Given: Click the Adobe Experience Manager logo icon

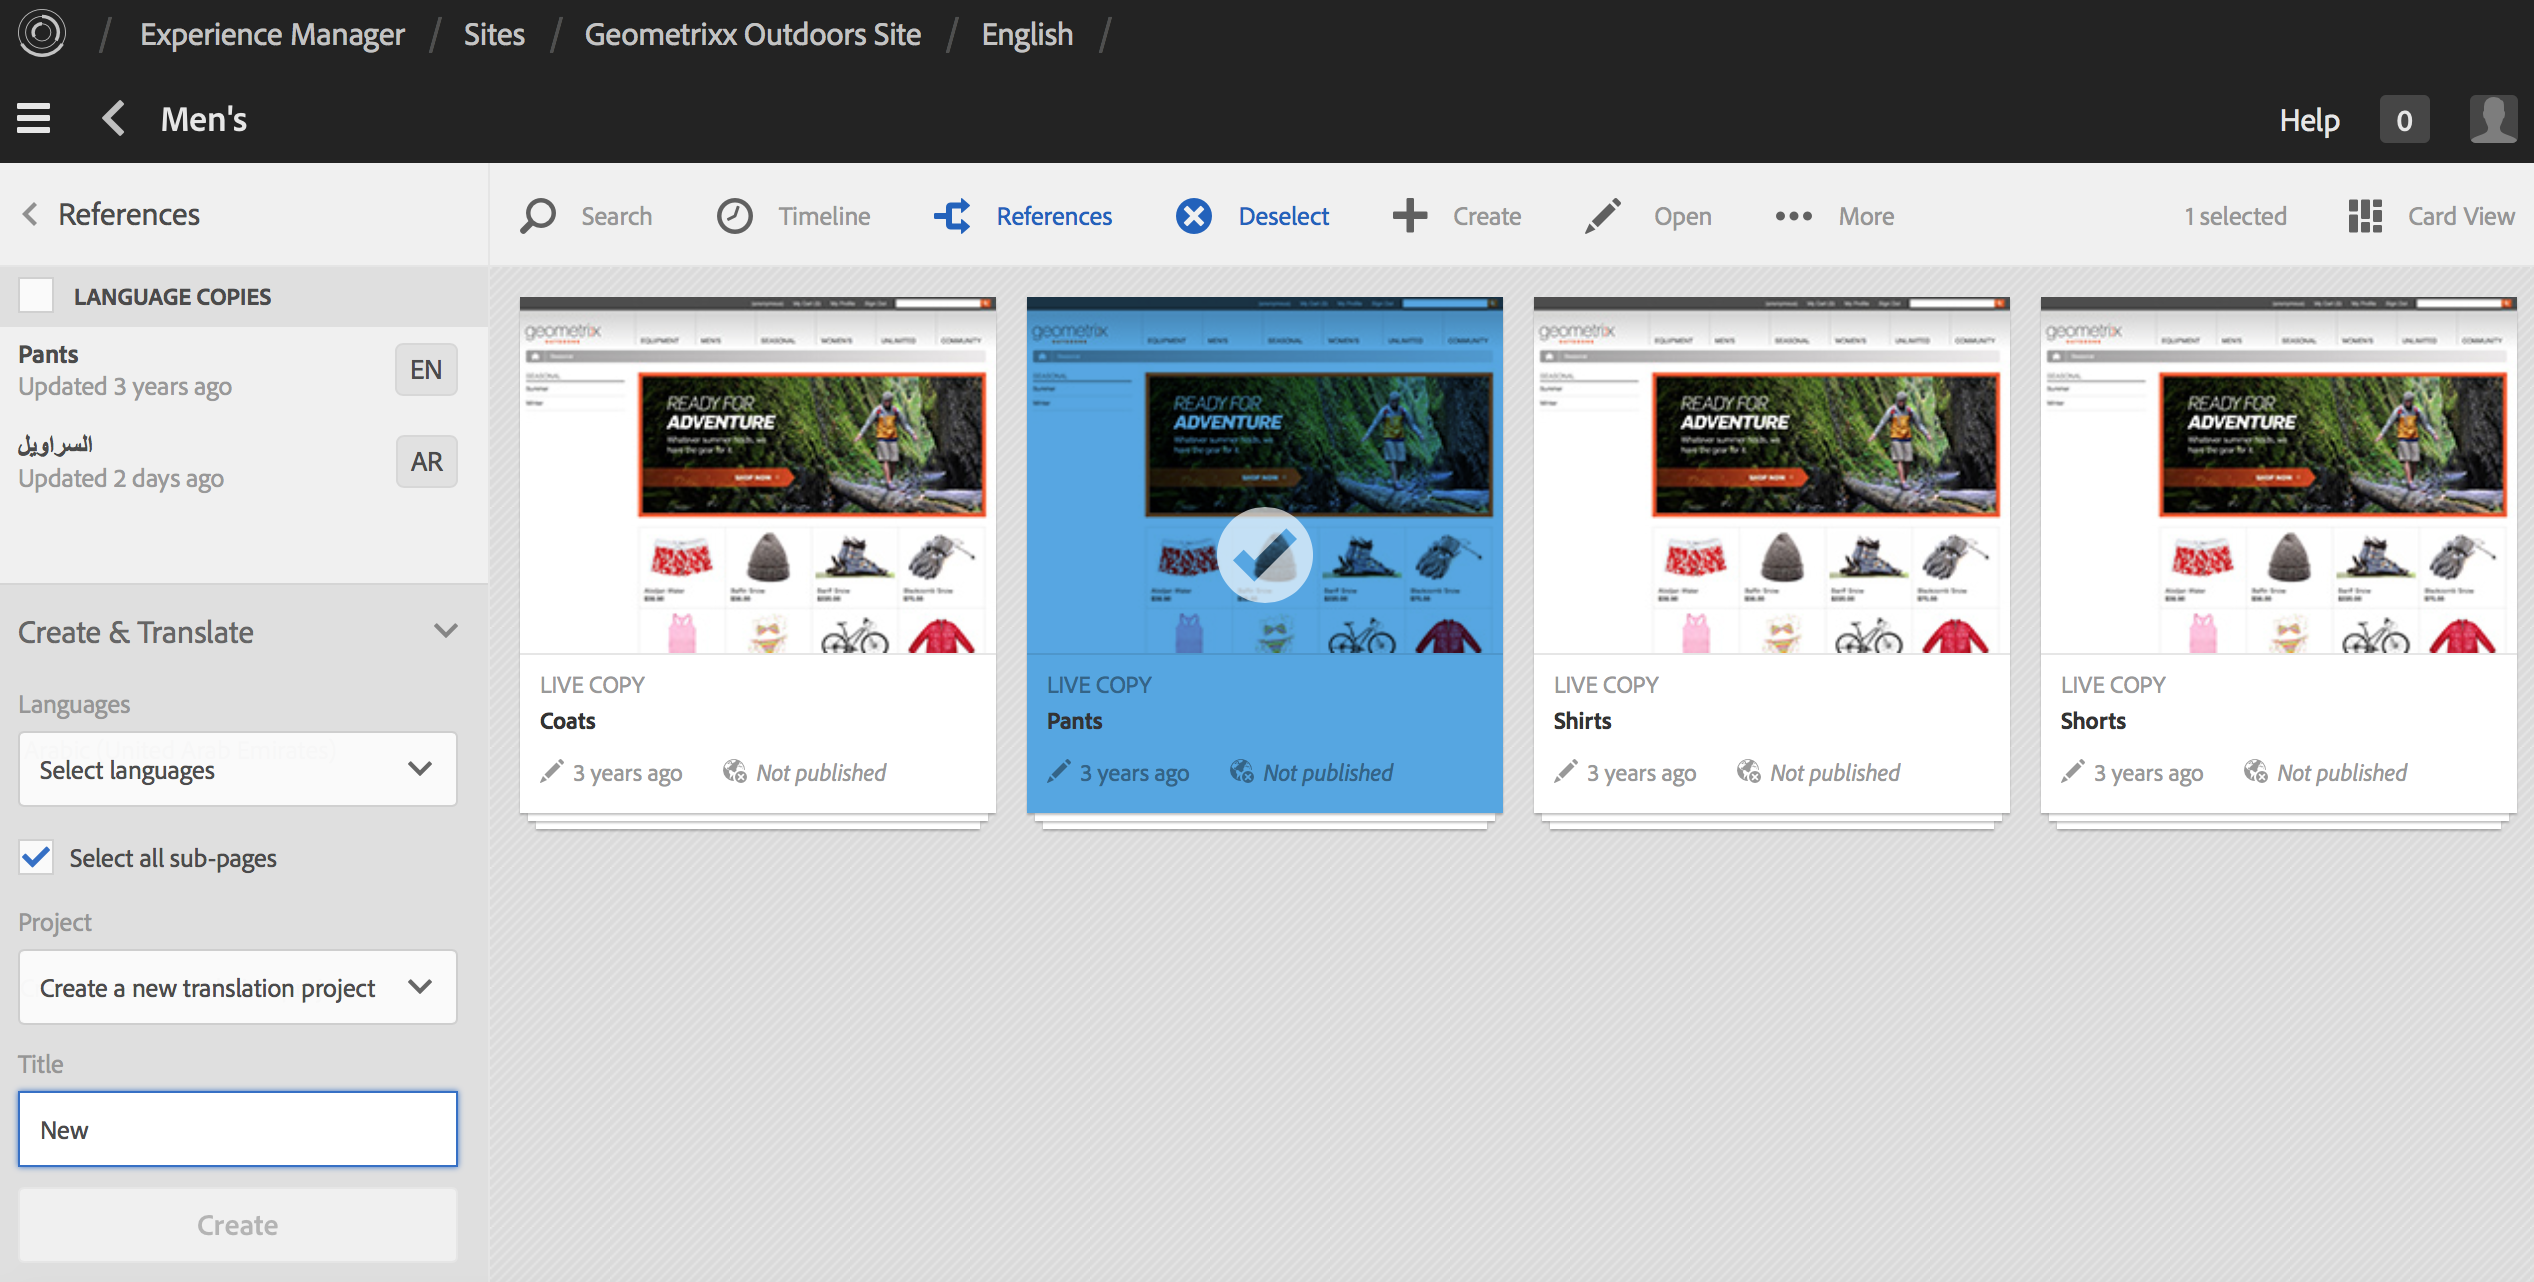Looking at the screenshot, I should pyautogui.click(x=41, y=34).
